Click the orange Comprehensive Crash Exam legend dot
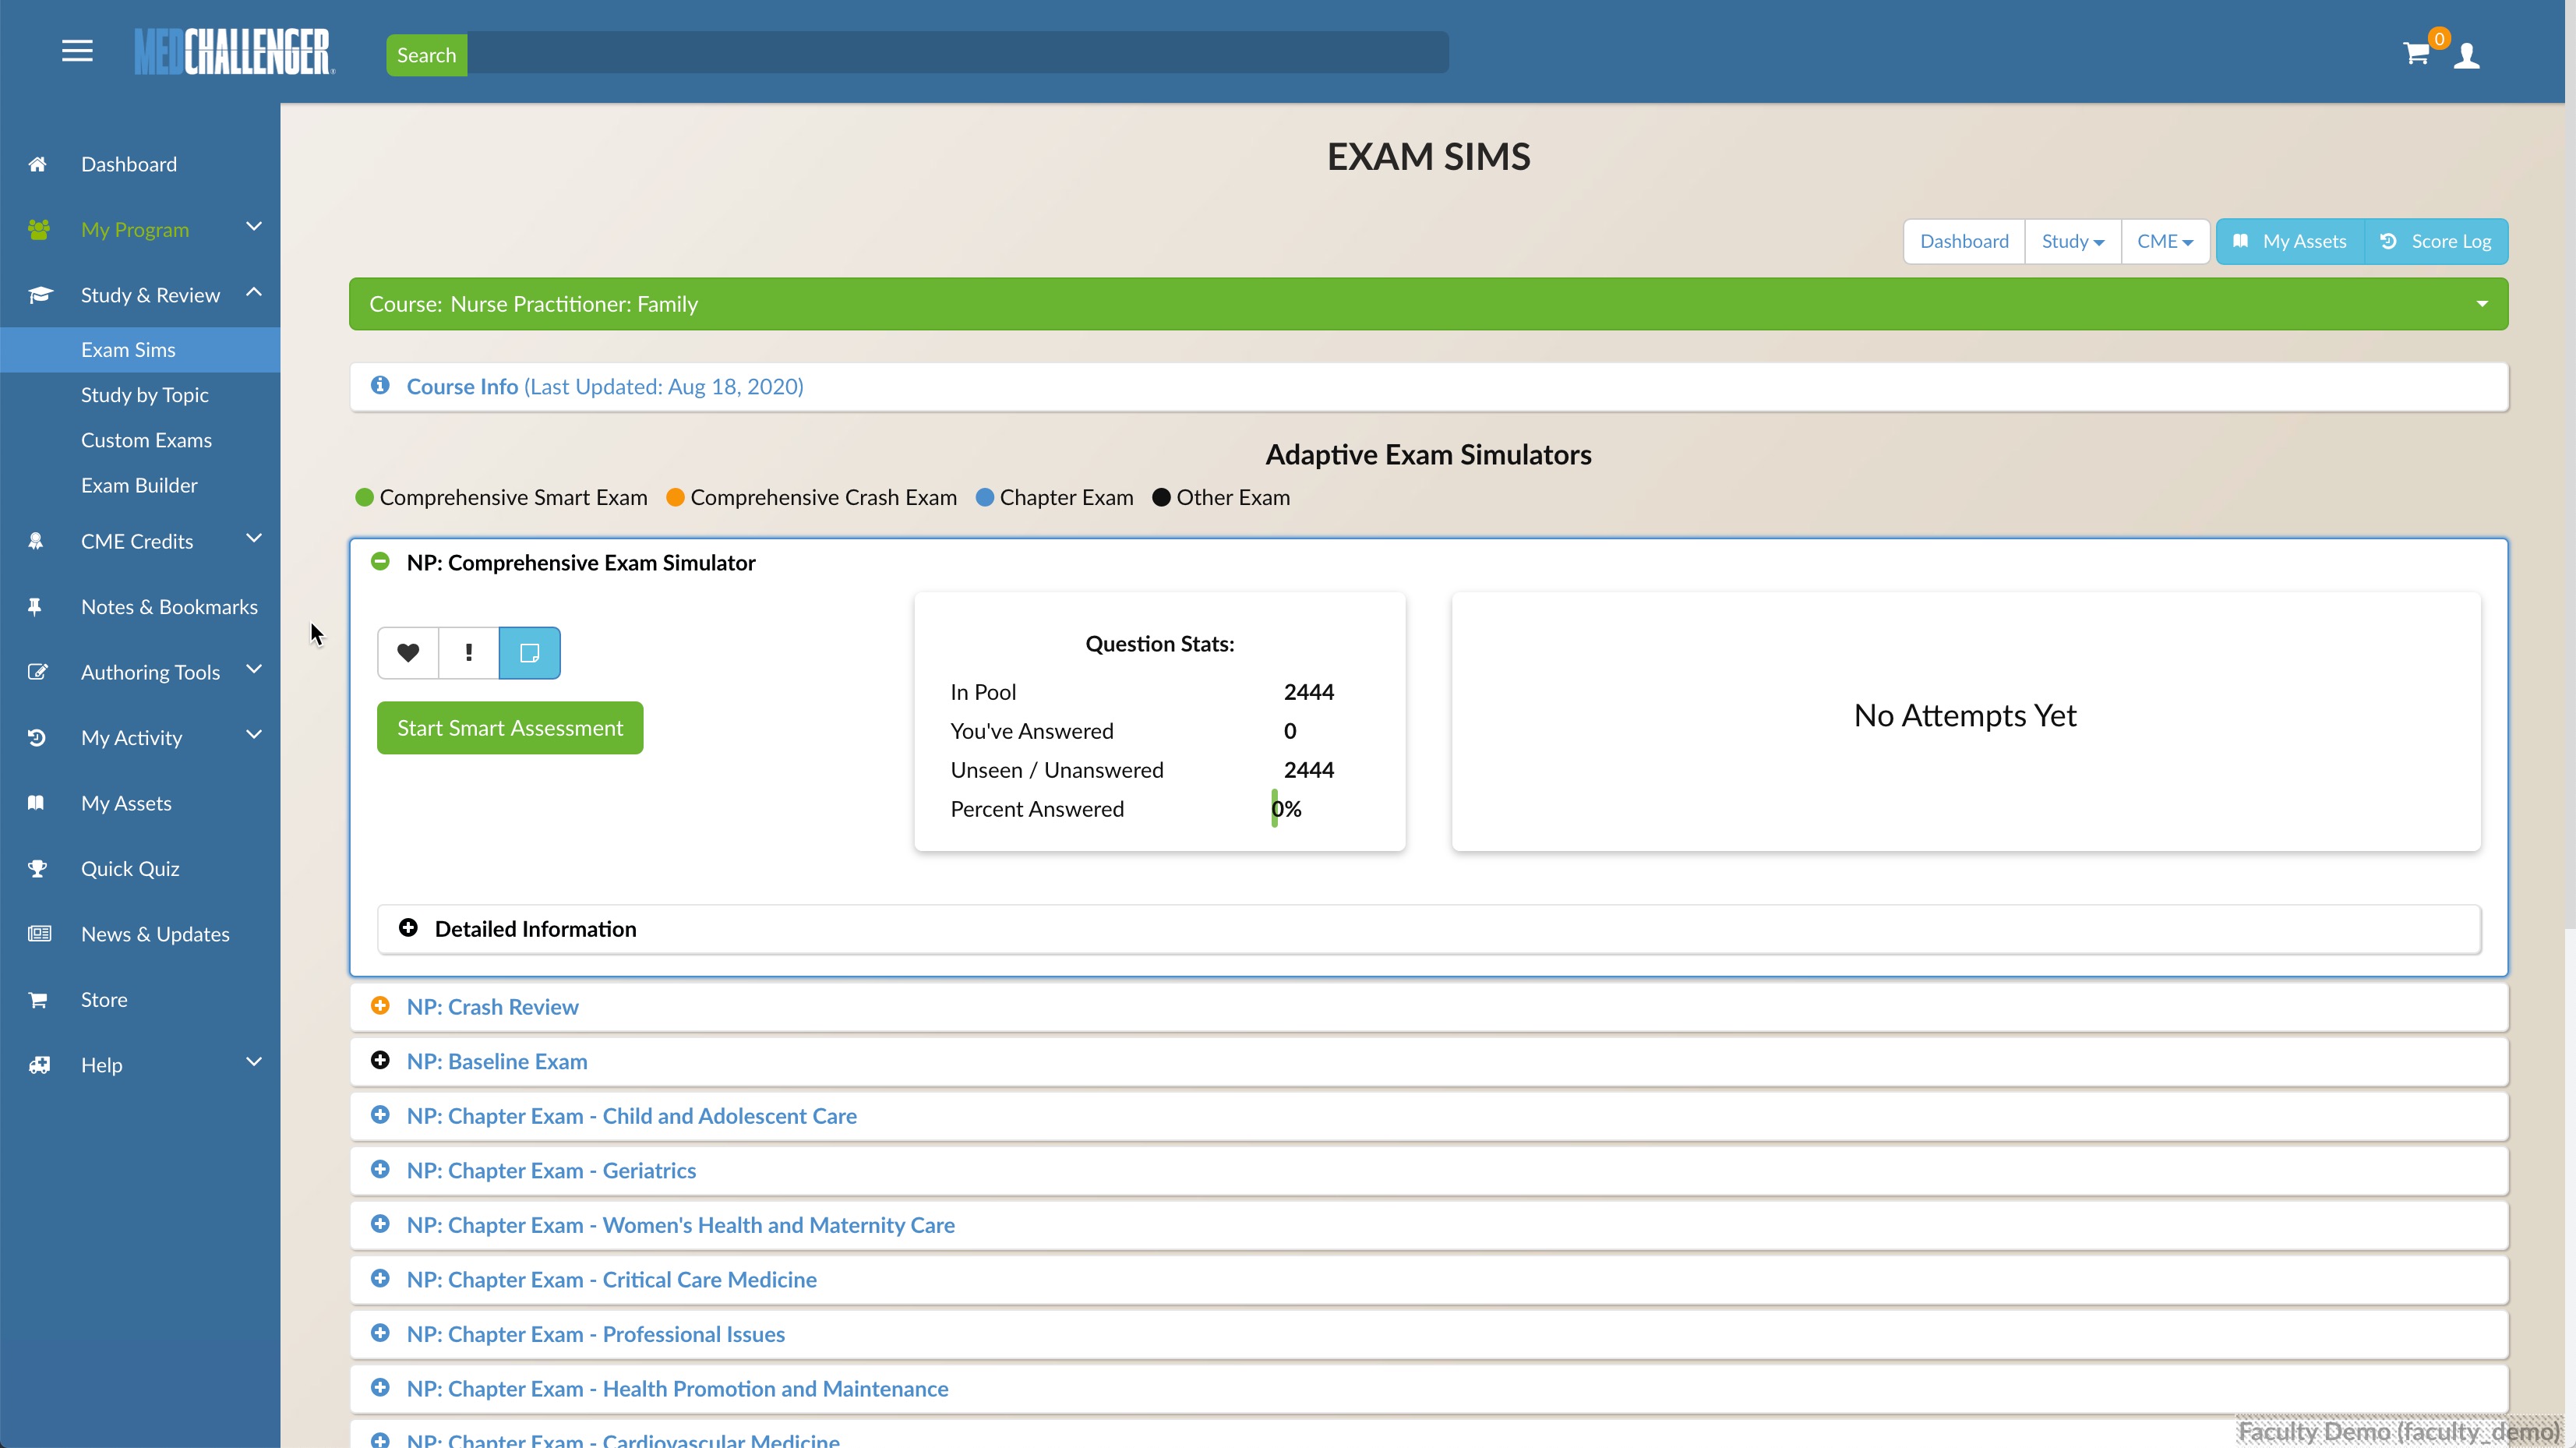Viewport: 2576px width, 1448px height. 675,498
